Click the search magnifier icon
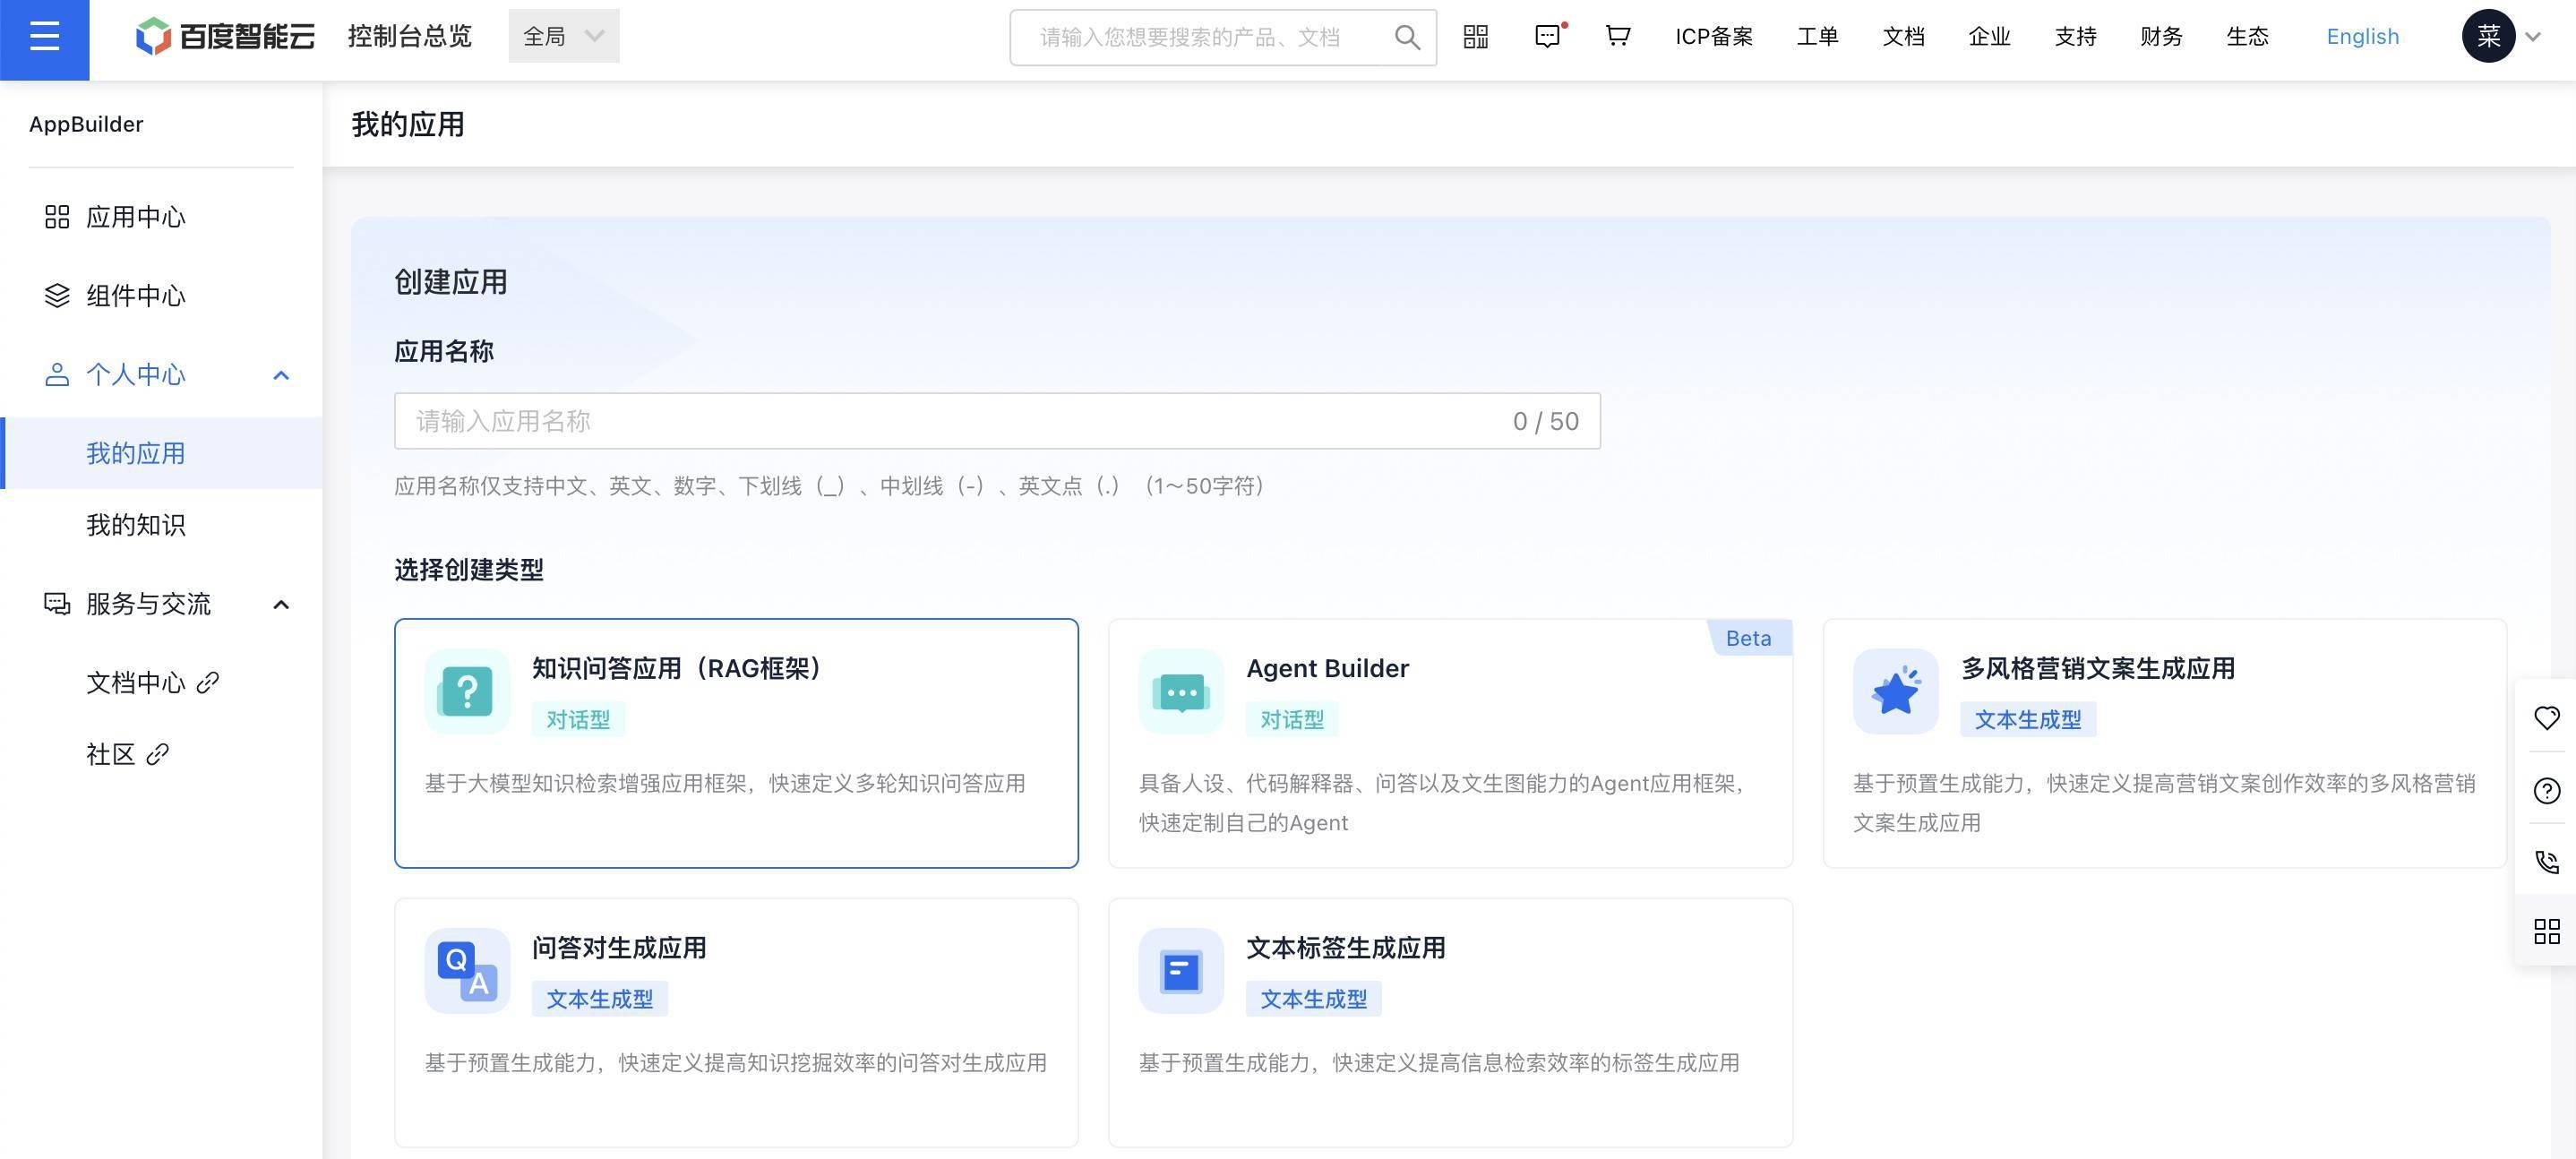The height and width of the screenshot is (1159, 2576). pos(1407,38)
